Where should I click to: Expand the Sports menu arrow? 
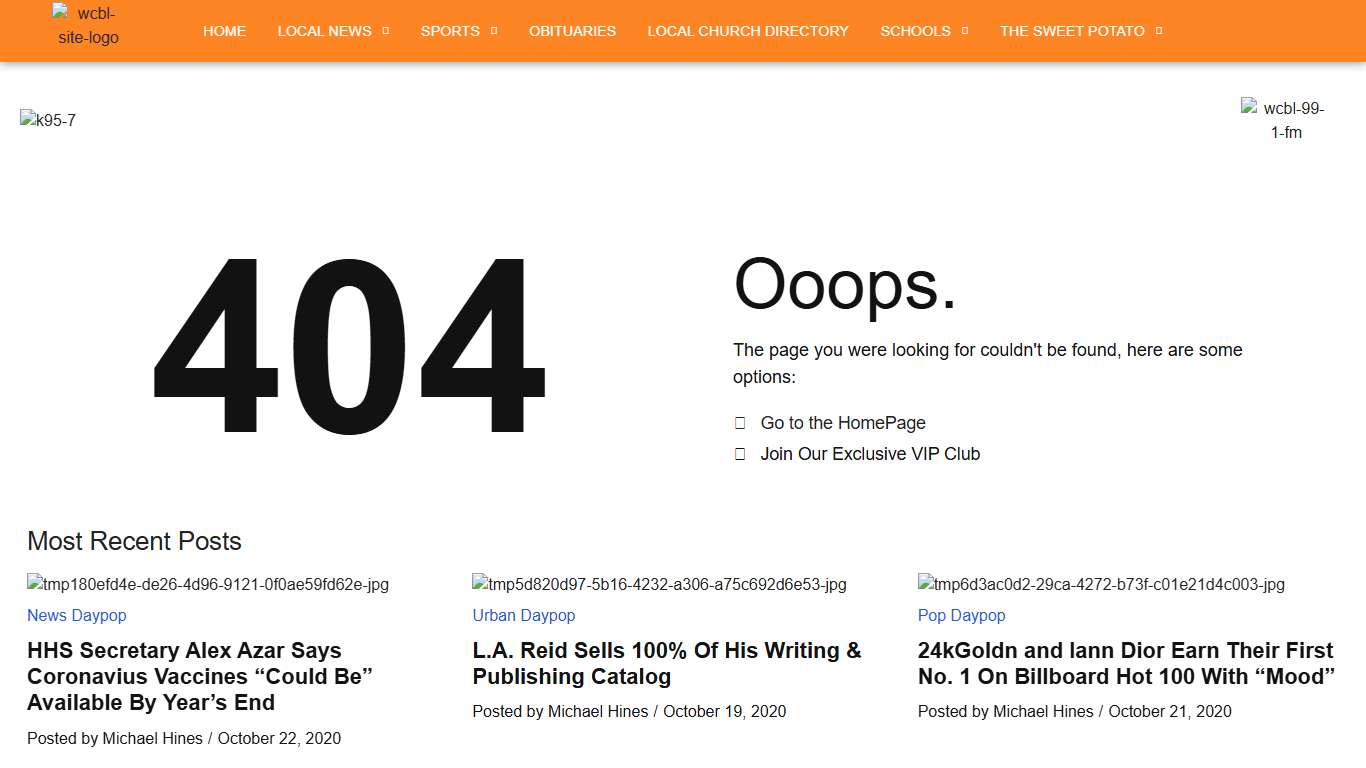(x=494, y=31)
